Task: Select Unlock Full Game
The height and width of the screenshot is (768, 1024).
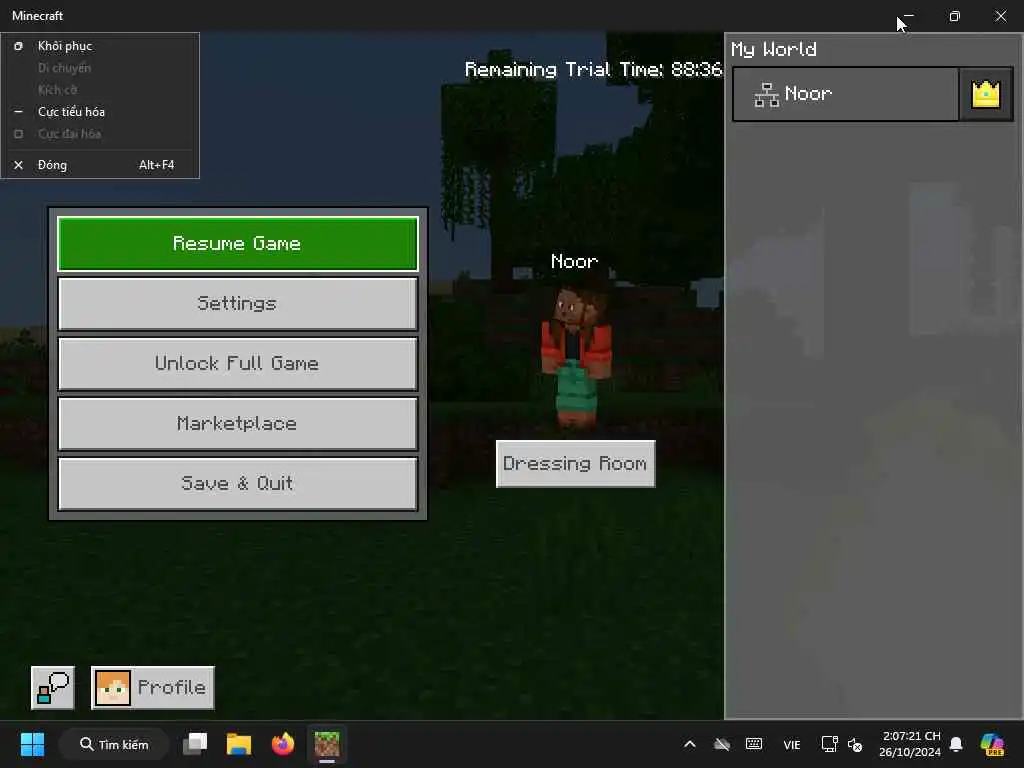Action: pyautogui.click(x=238, y=364)
